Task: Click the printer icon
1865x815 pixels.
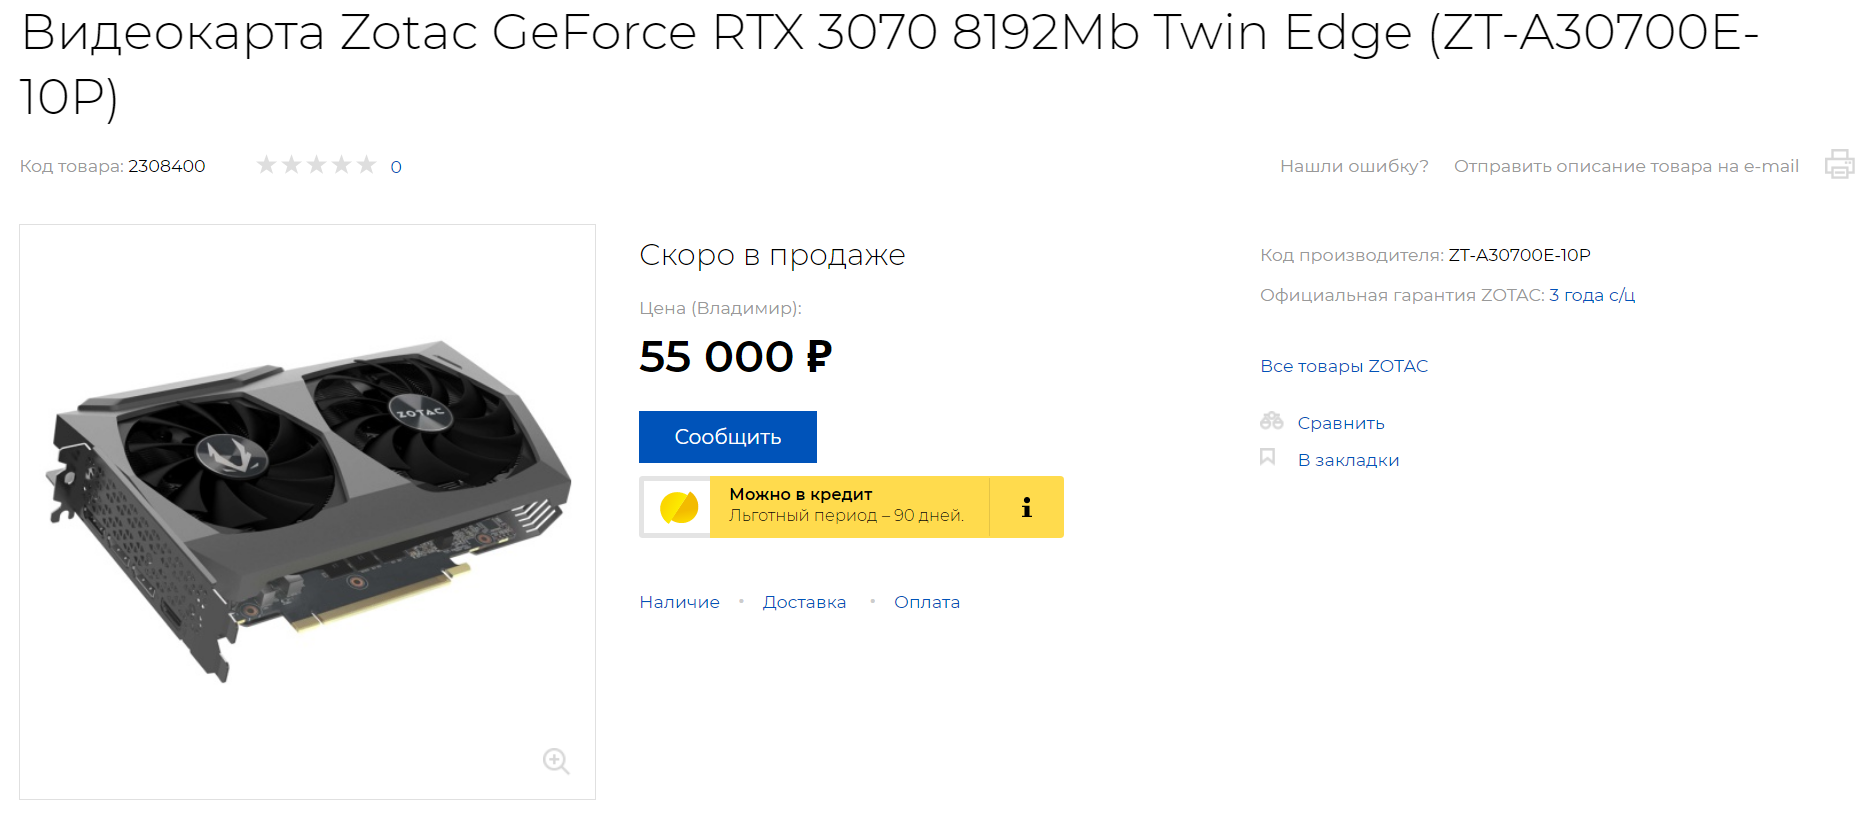Action: click(1838, 164)
